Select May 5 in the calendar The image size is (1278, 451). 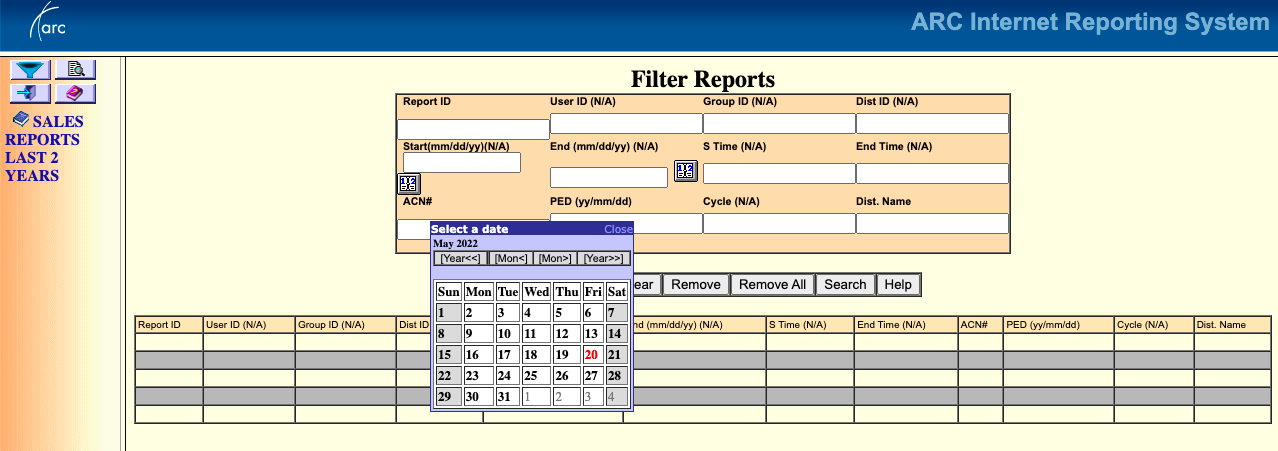(x=566, y=313)
